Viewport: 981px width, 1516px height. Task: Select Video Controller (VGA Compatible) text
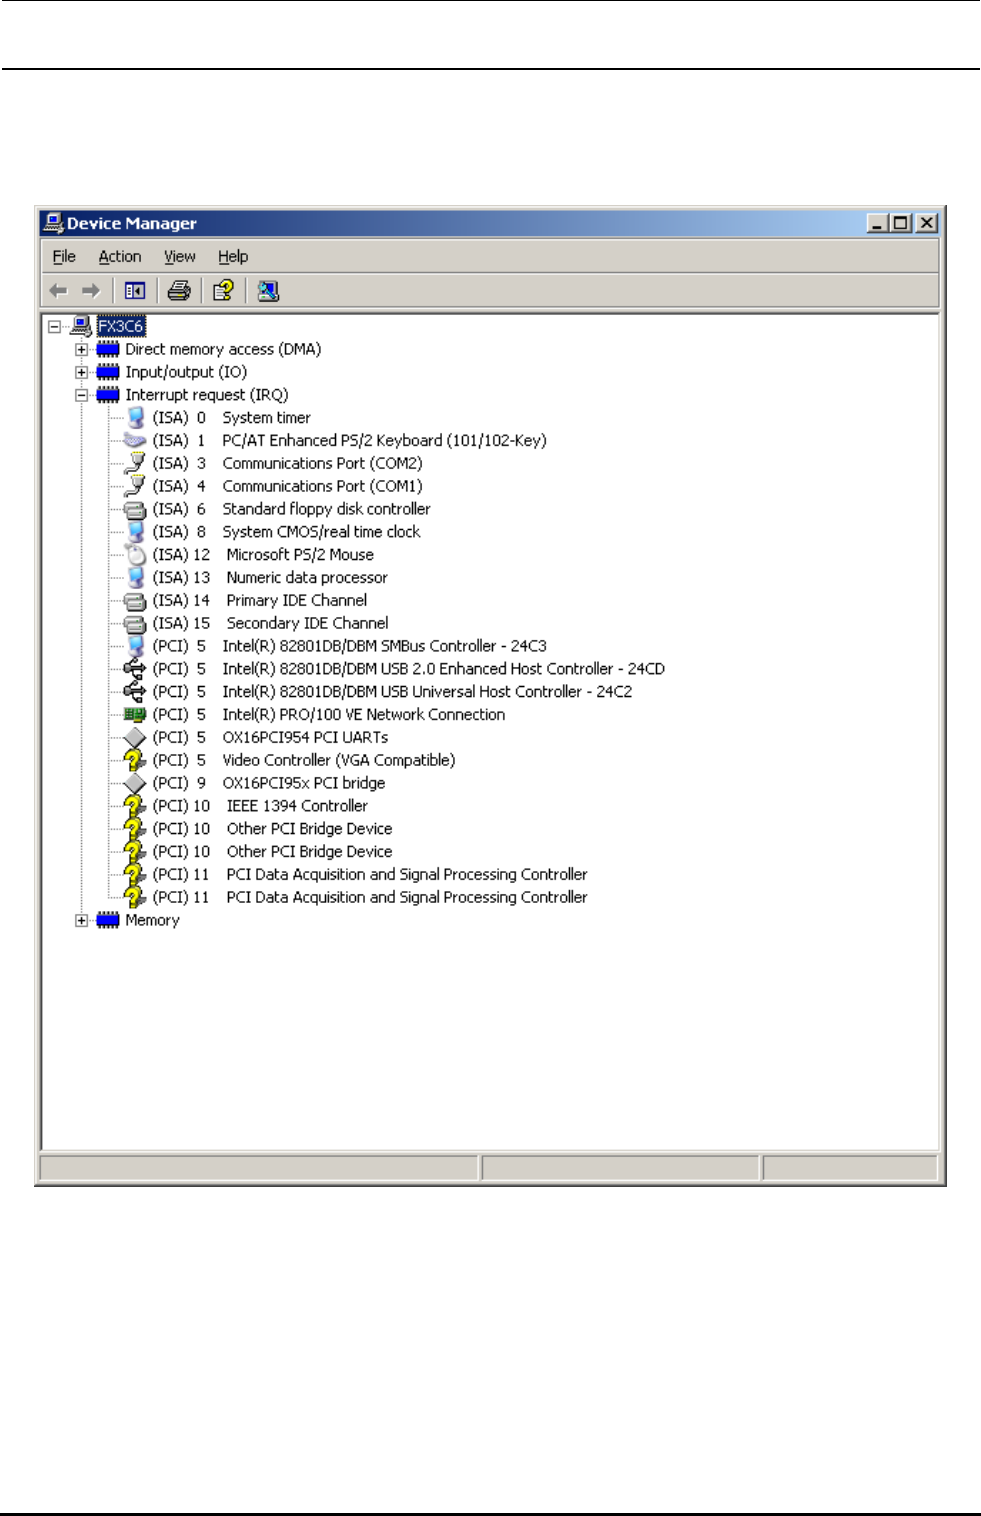338,761
